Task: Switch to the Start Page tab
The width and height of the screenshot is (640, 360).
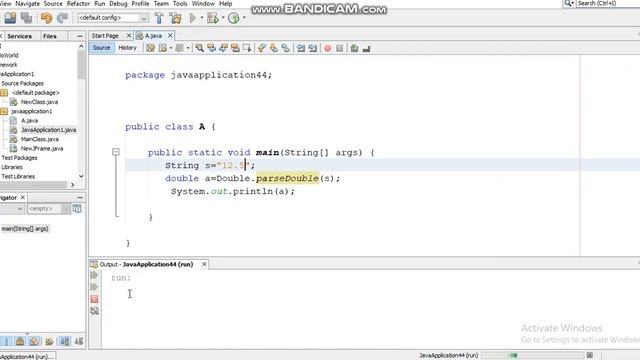Action: coord(105,36)
